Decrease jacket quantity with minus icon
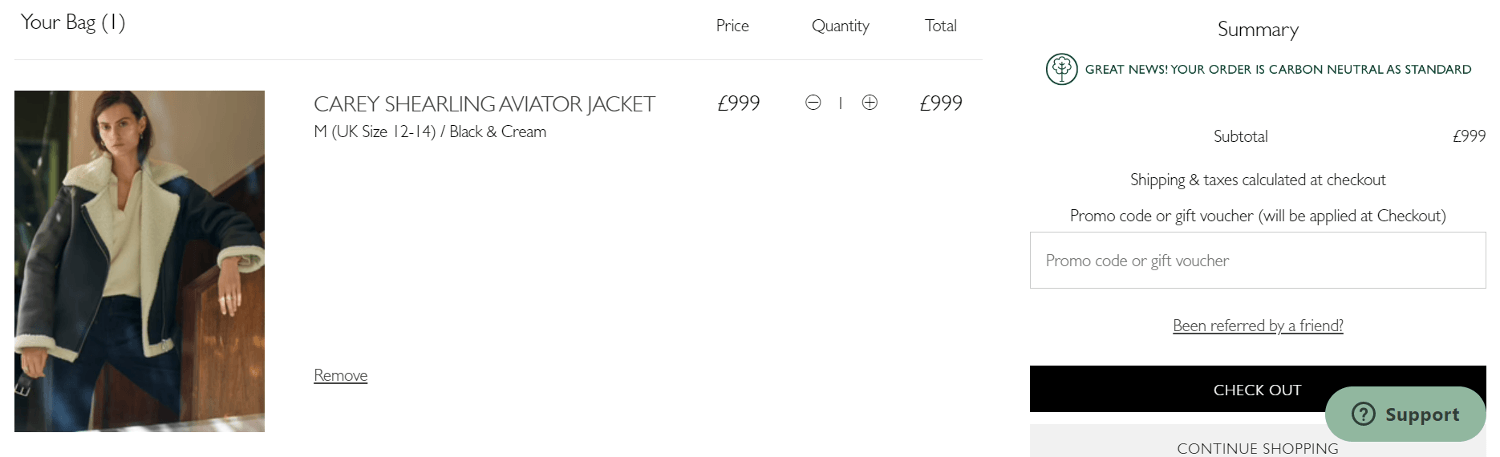The width and height of the screenshot is (1500, 457). click(x=813, y=102)
